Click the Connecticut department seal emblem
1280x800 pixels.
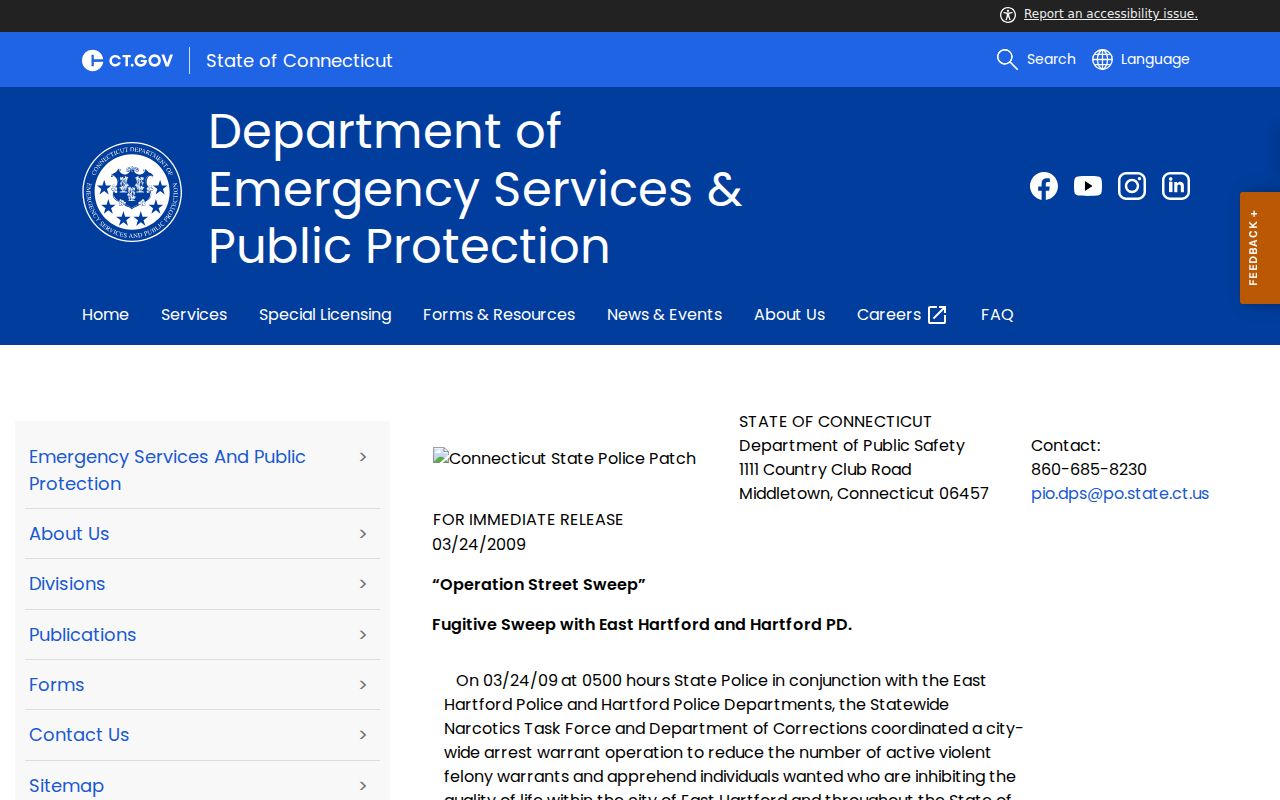[x=132, y=192]
